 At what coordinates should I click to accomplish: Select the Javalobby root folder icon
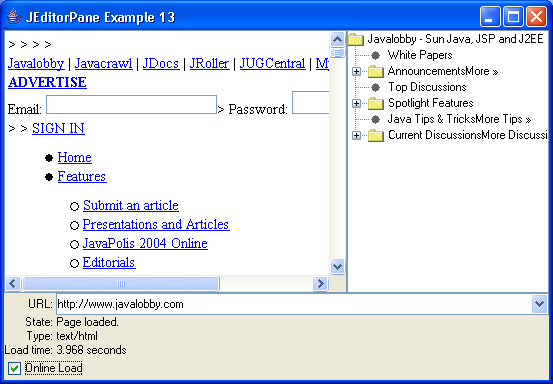click(356, 39)
